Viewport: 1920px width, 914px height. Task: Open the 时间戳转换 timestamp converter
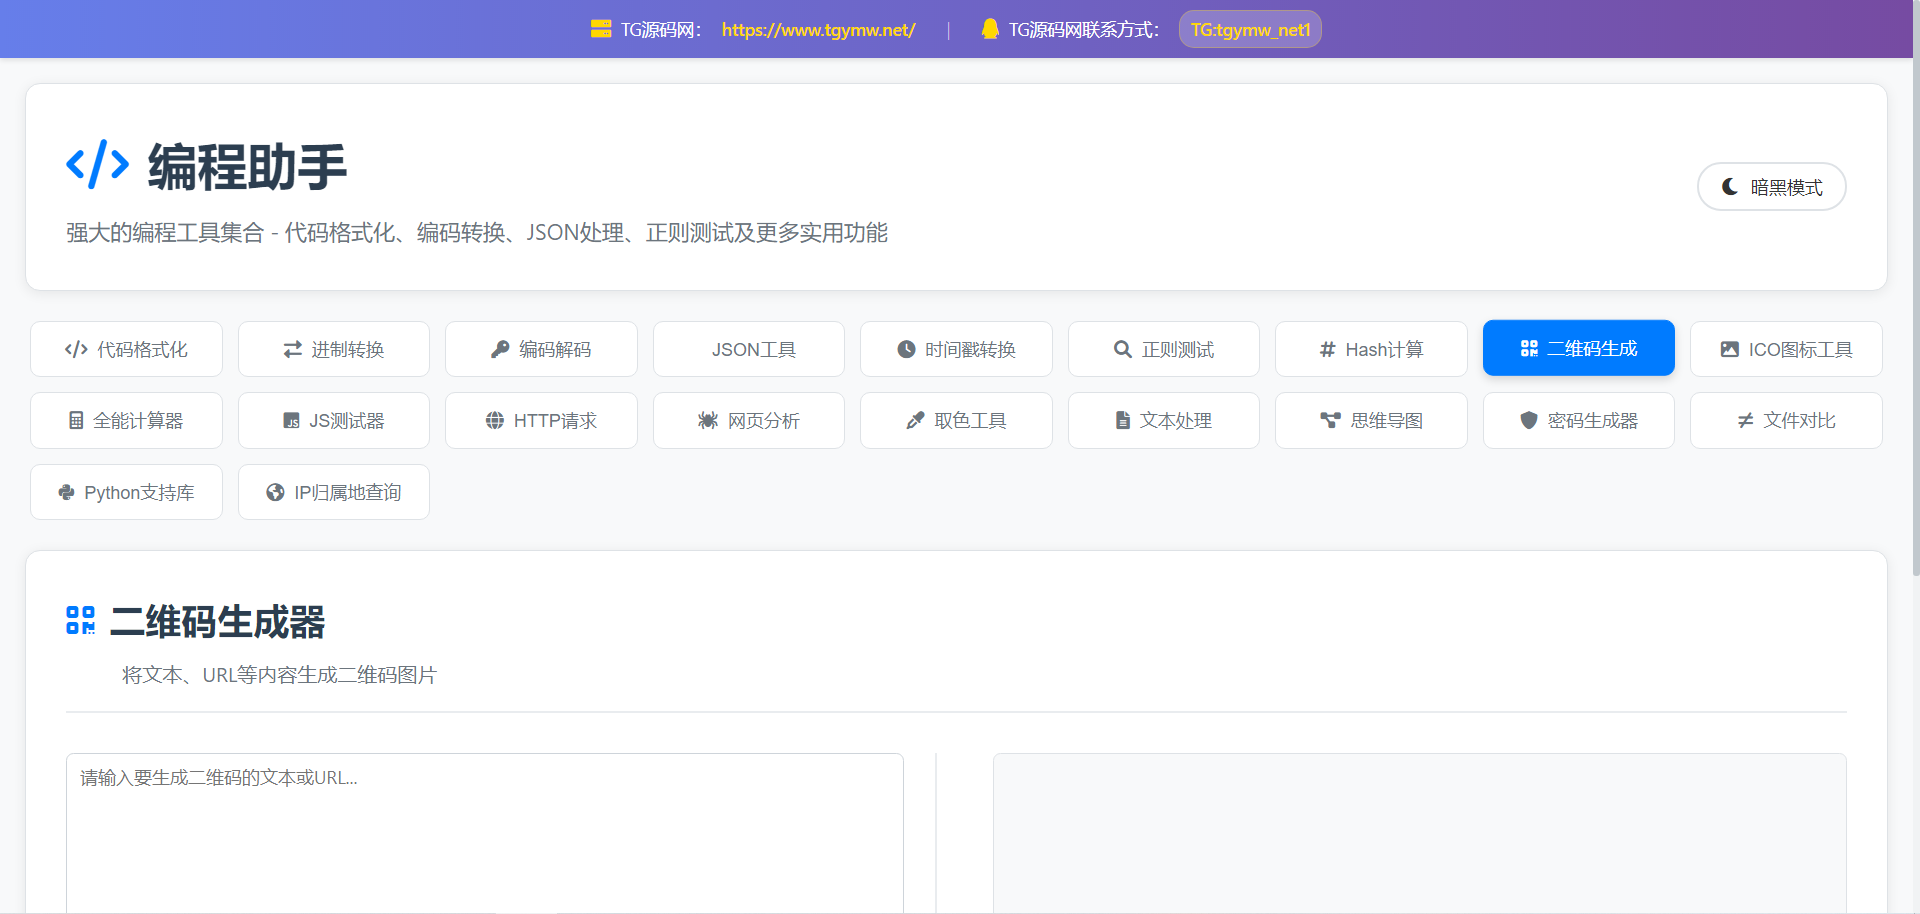956,349
